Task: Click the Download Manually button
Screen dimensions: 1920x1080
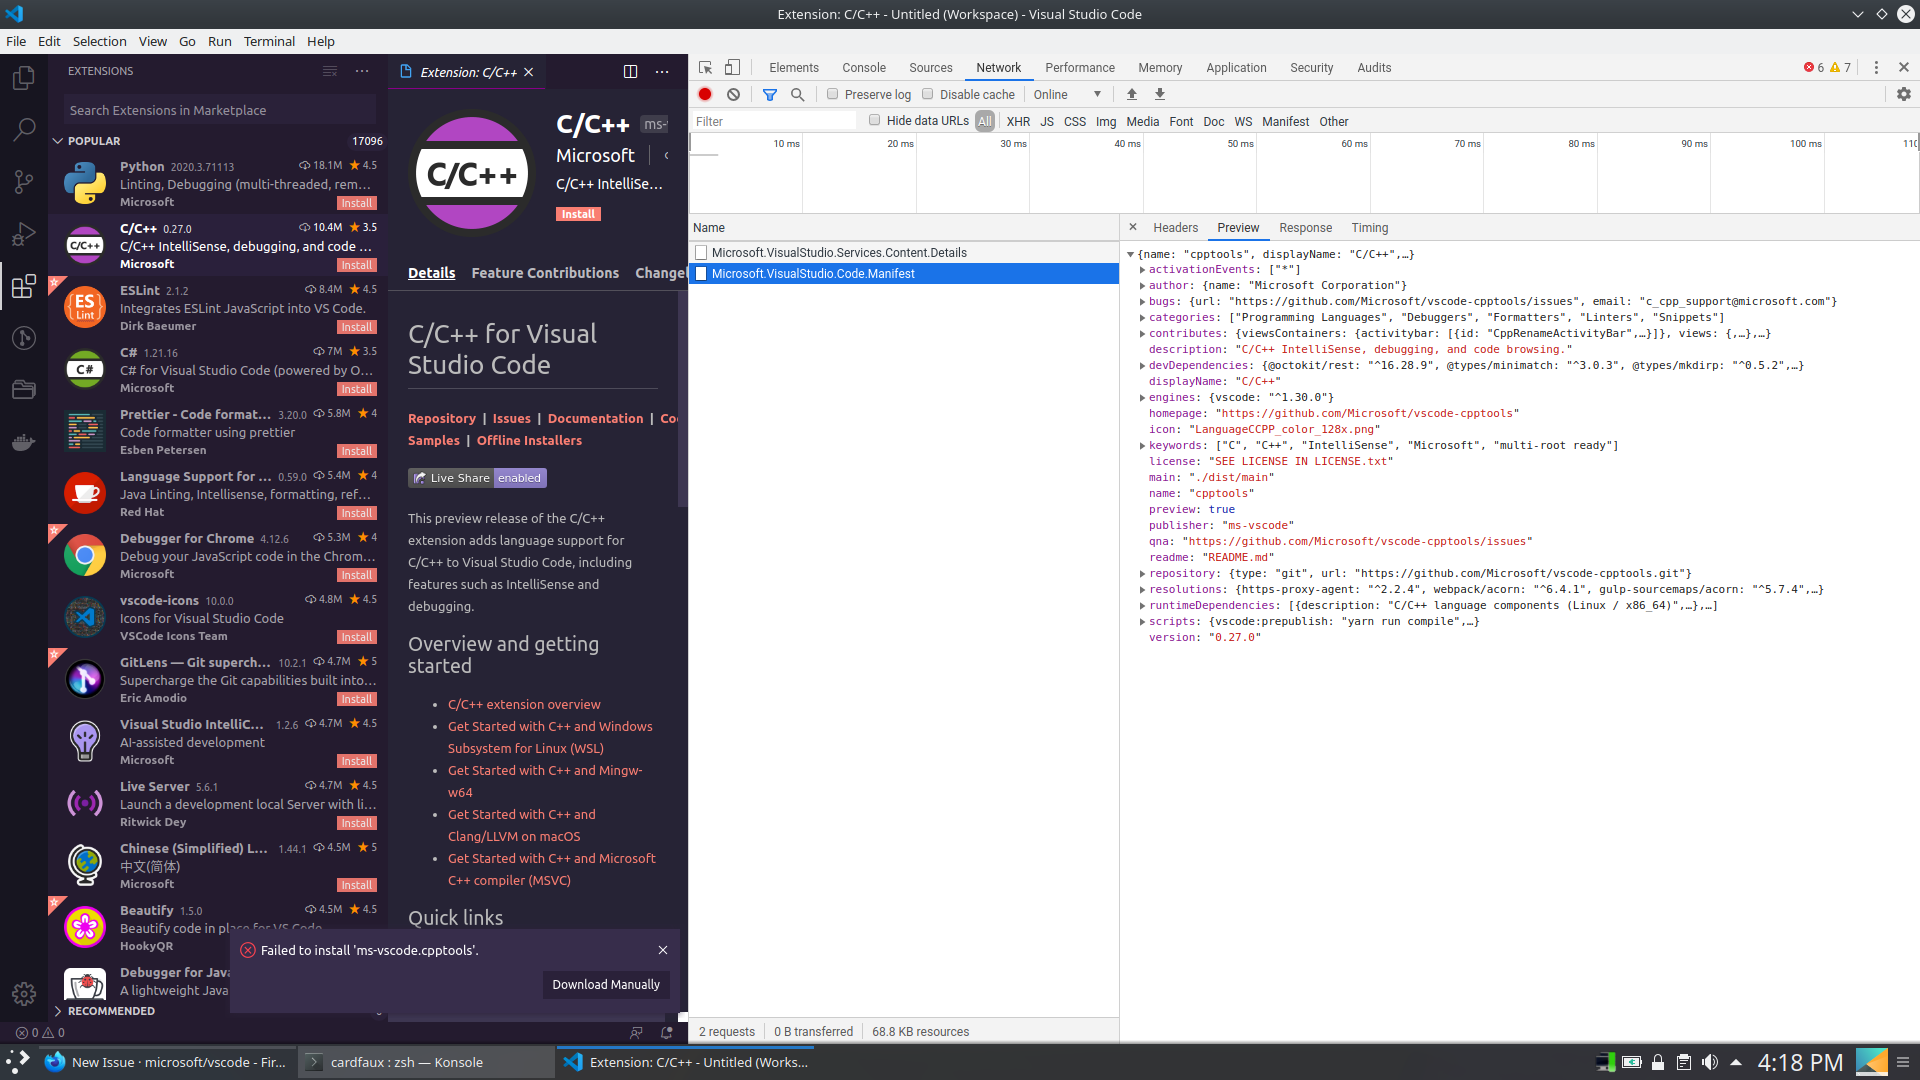Action: 606,985
